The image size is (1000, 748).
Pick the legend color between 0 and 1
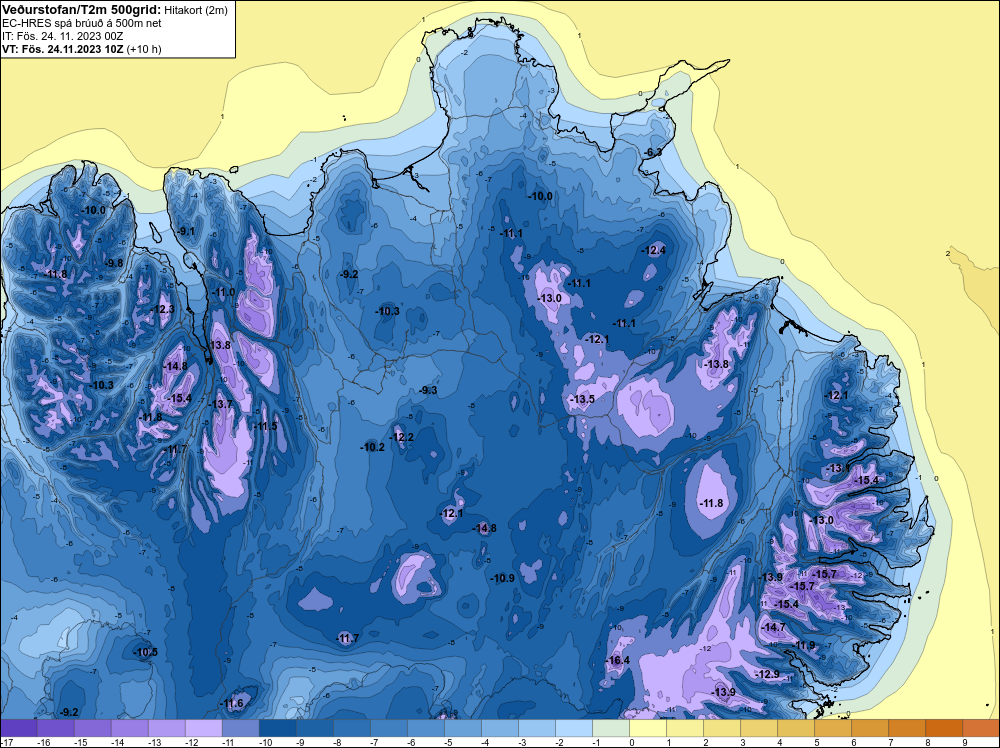coord(648,728)
